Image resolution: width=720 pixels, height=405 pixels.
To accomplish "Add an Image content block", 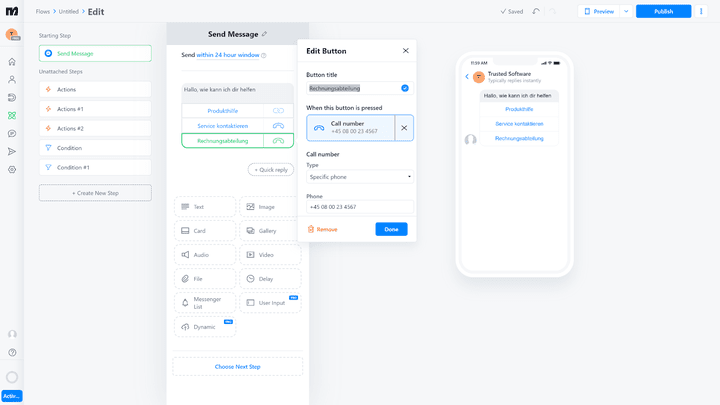I will 270,207.
